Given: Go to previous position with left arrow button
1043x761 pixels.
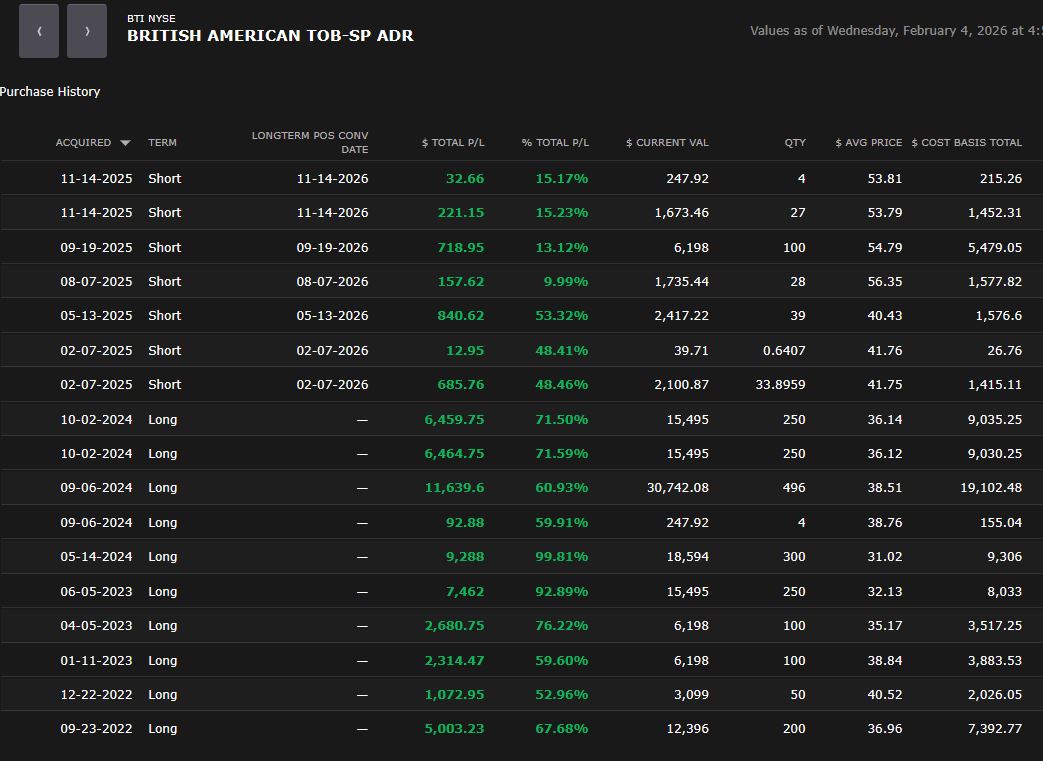Looking at the screenshot, I should click(x=39, y=31).
